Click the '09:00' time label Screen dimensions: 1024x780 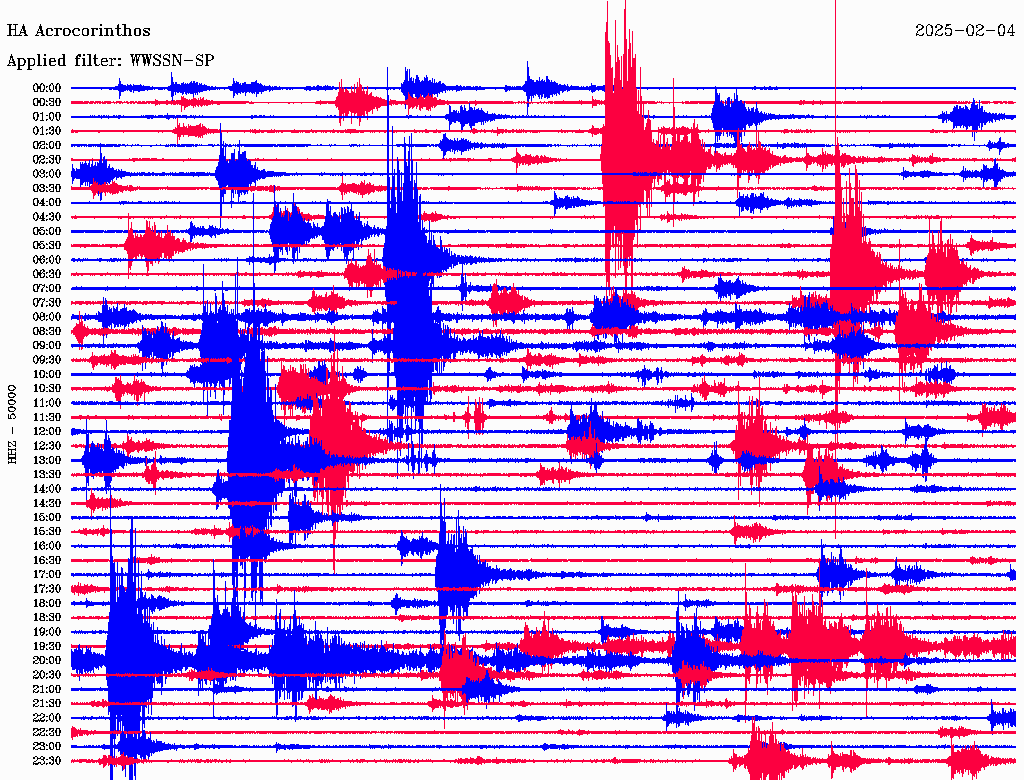coord(46,346)
